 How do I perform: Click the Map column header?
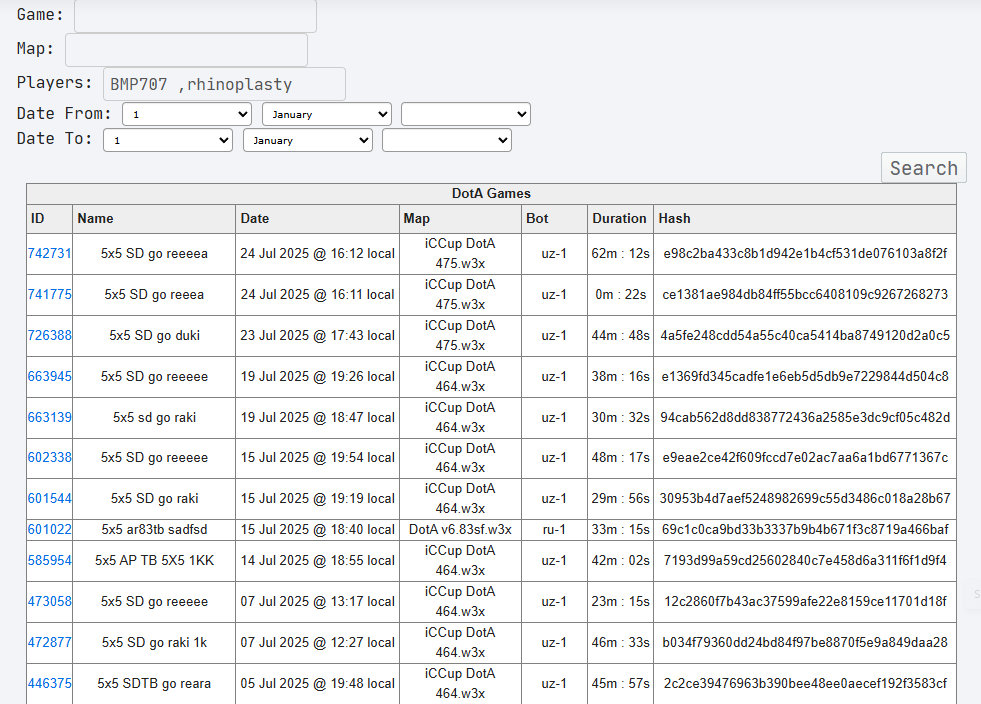[460, 218]
